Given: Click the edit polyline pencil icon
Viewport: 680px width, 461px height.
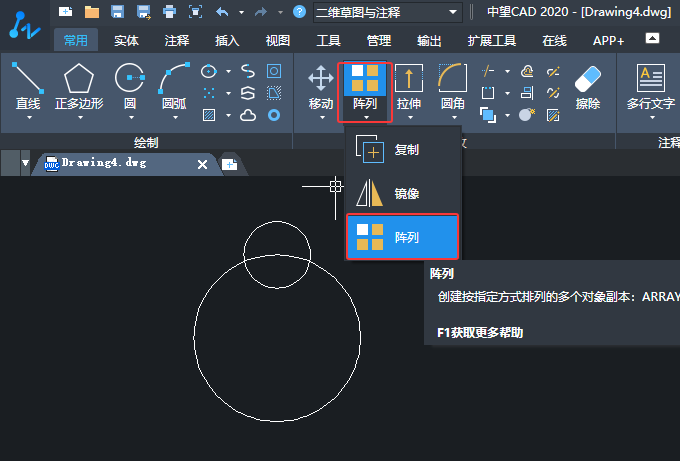Looking at the screenshot, I should [553, 71].
